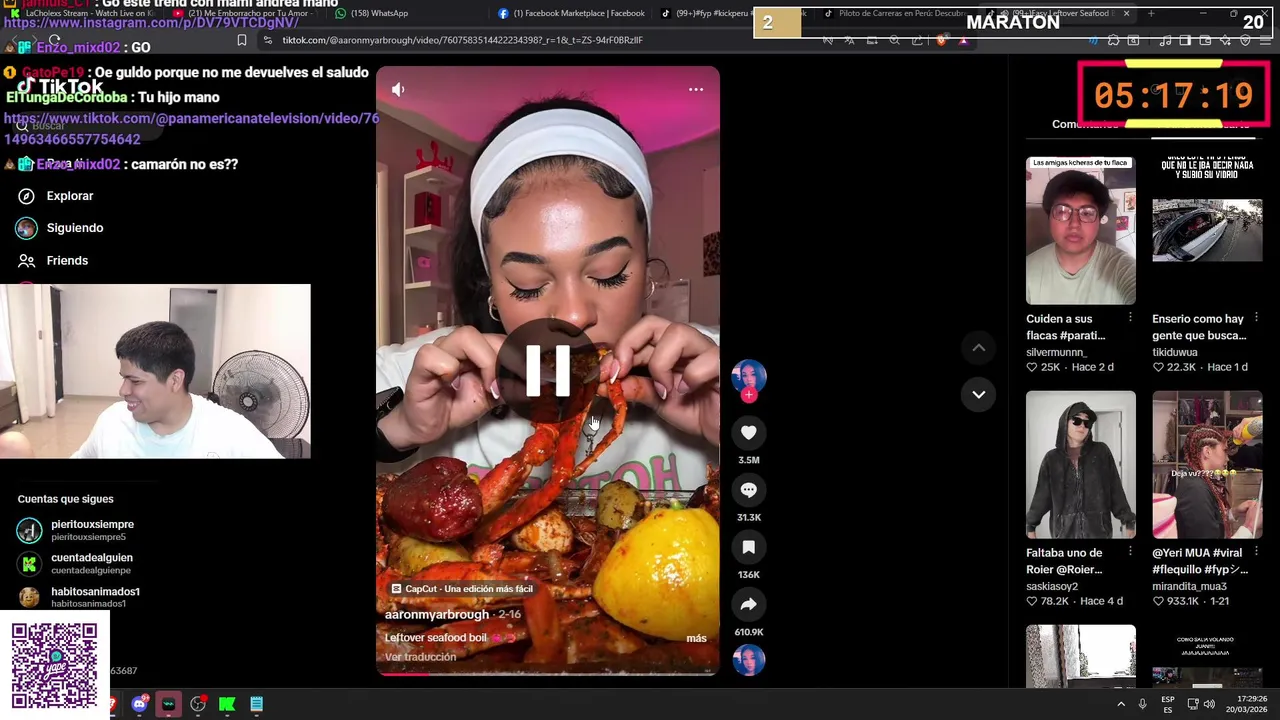
Task: Open '@Yeri MUA #viral' video thumbnail
Action: (x=1207, y=465)
